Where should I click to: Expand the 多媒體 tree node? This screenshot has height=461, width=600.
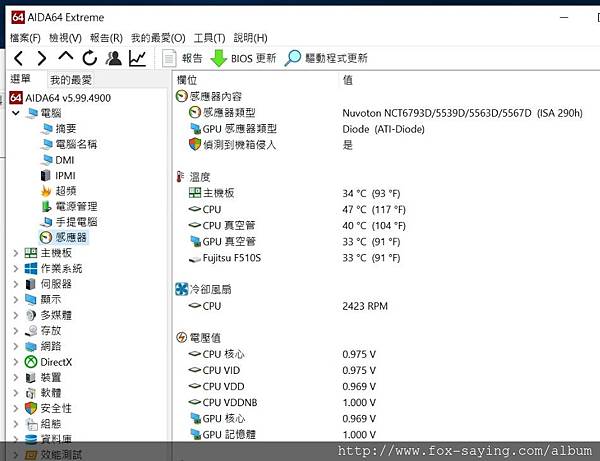point(16,315)
